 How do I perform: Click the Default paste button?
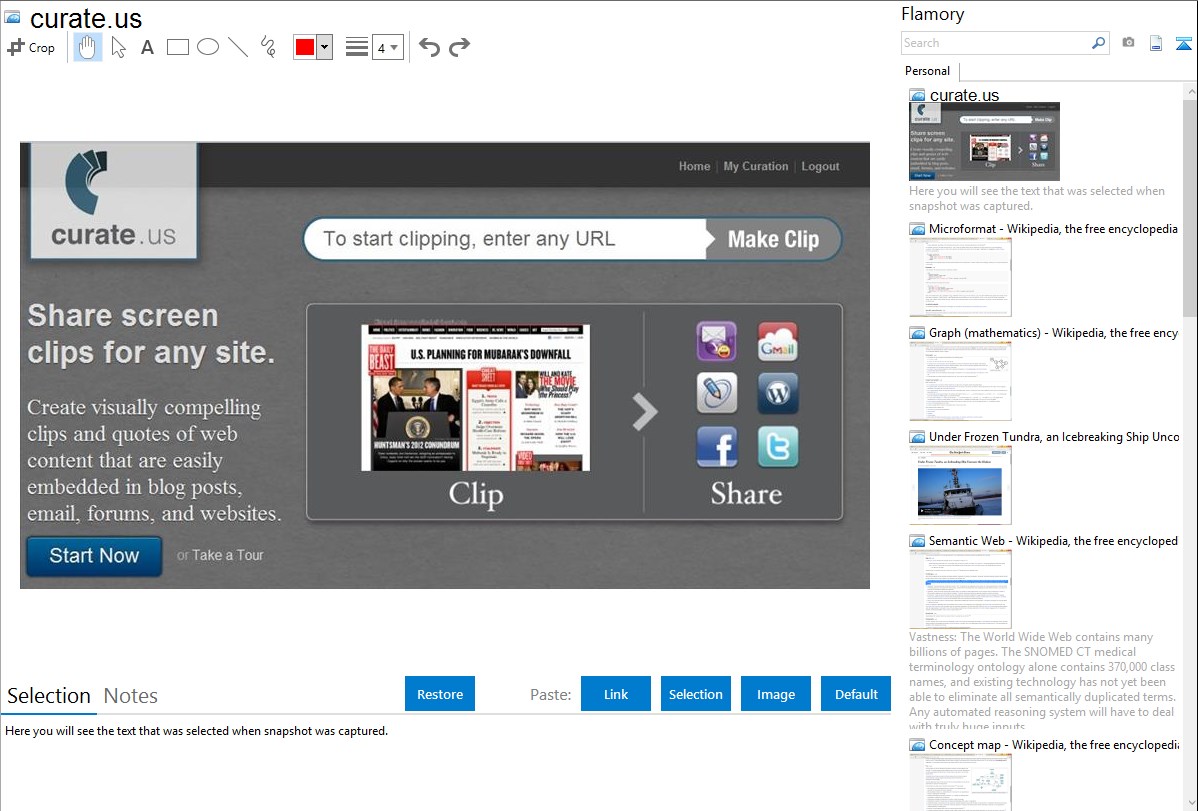click(x=856, y=694)
